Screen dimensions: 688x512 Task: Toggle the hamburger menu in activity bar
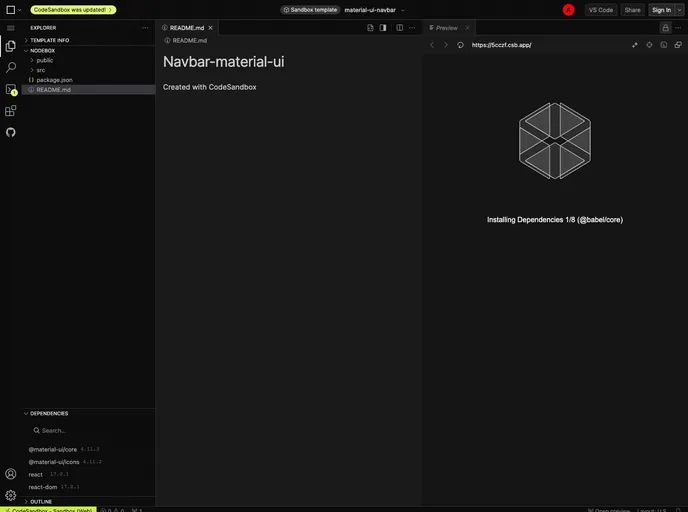(x=11, y=28)
